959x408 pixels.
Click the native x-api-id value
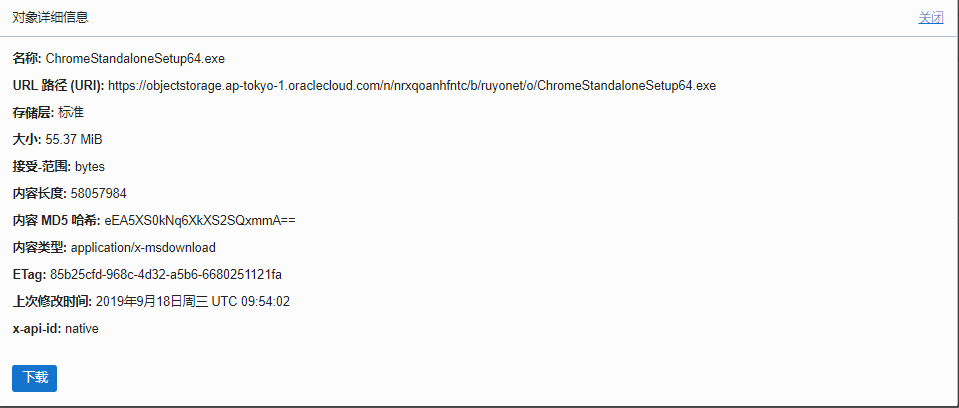pos(82,328)
